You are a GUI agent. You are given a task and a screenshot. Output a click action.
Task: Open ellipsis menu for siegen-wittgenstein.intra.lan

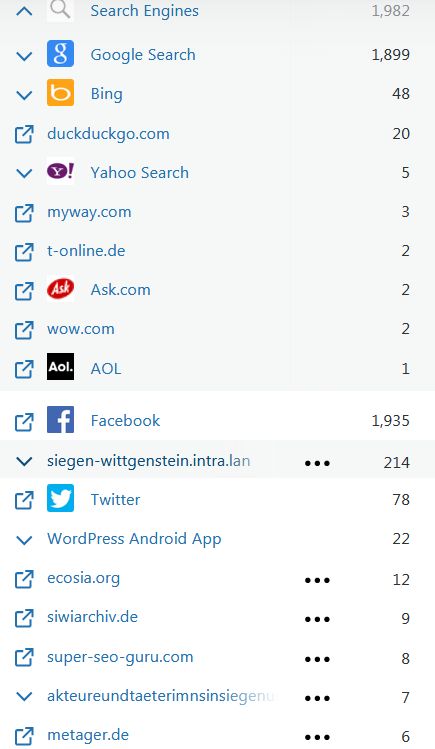coord(317,463)
